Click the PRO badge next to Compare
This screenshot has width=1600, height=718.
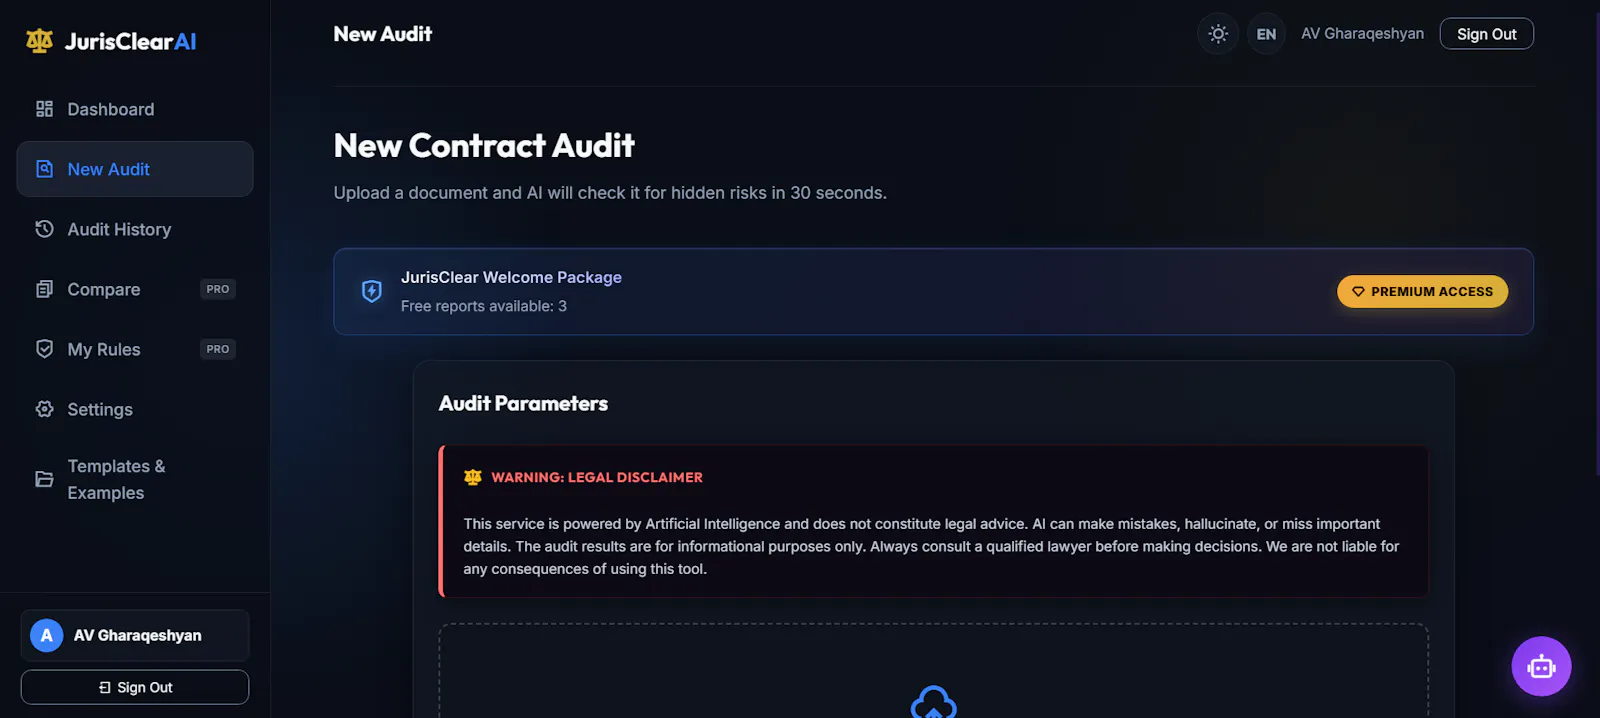click(218, 289)
